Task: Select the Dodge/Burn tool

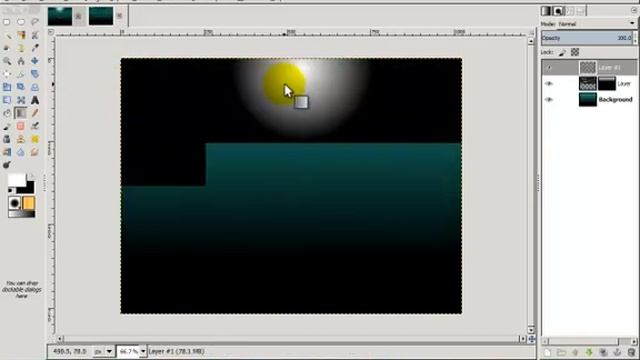Action: pyautogui.click(x=7, y=165)
